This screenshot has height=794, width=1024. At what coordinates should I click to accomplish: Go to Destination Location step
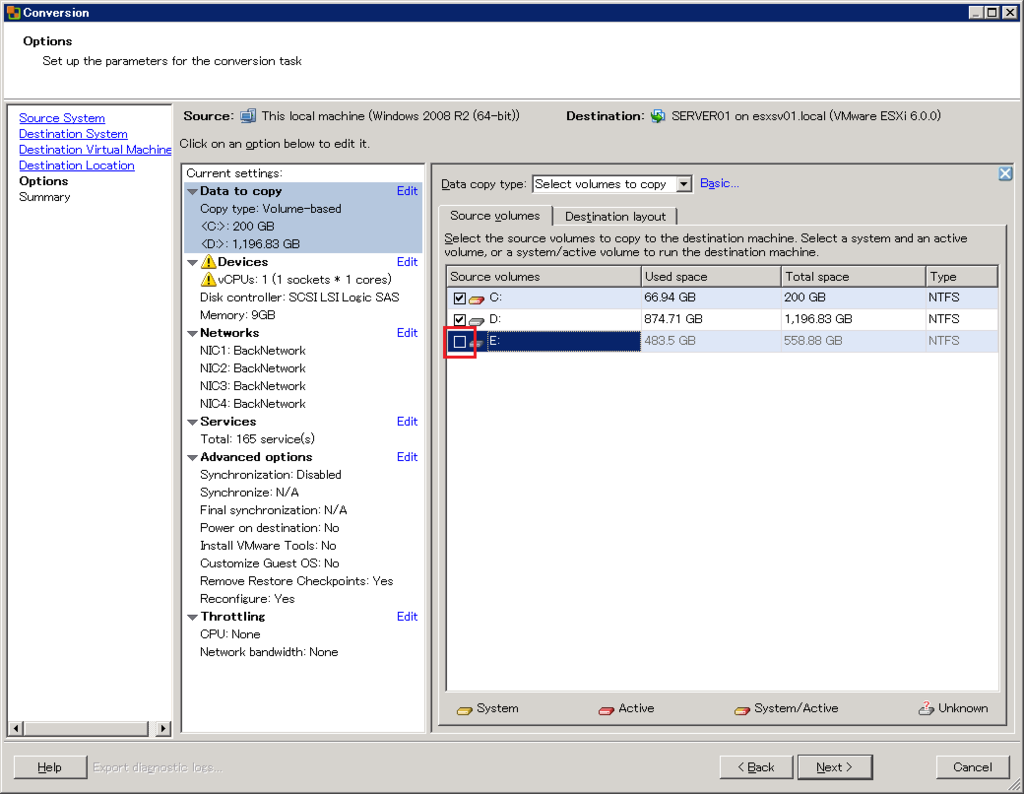click(76, 166)
